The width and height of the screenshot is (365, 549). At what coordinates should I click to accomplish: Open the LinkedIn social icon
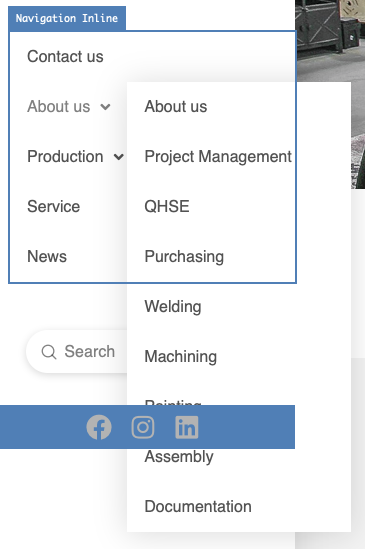(187, 427)
